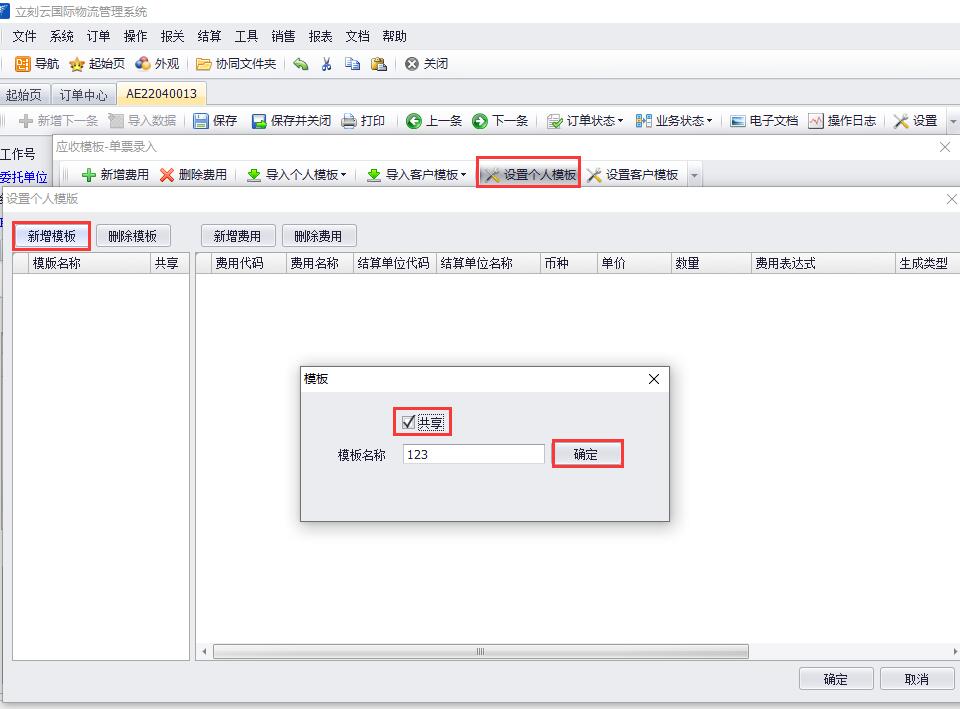Switch to the 订单中心 tab
960x709 pixels.
84,95
